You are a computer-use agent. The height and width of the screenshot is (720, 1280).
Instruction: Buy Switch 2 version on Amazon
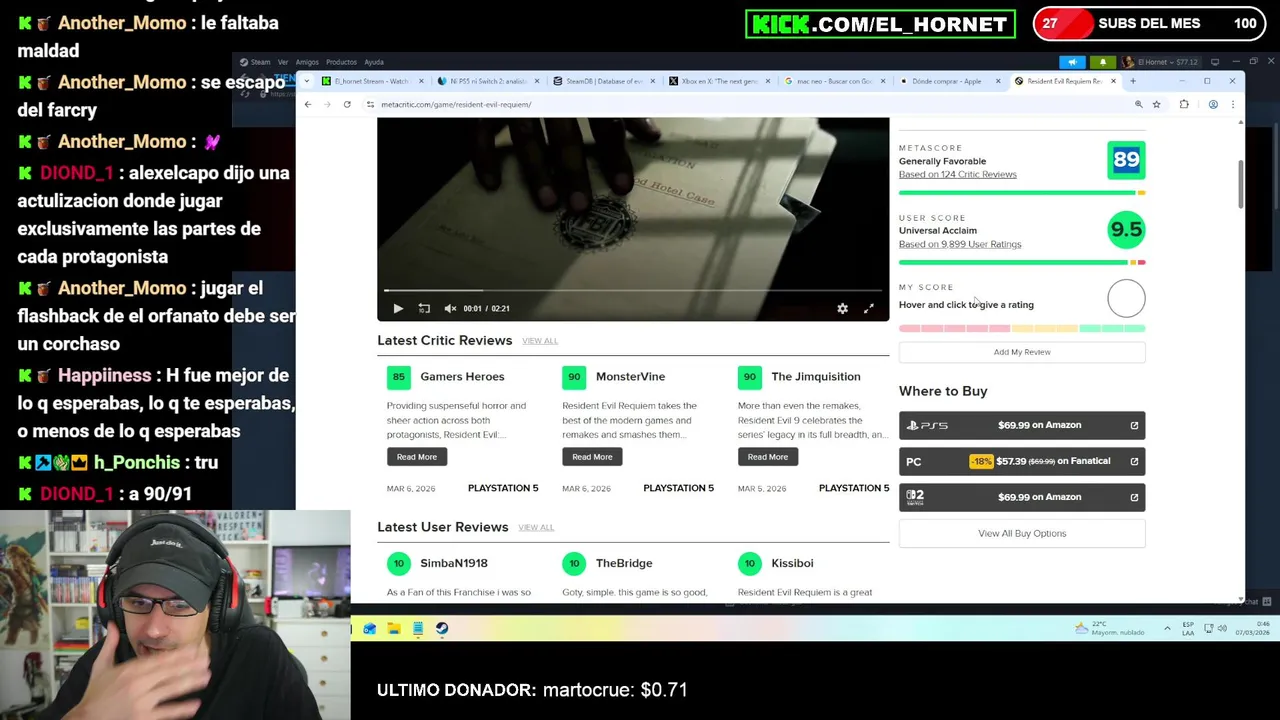click(x=1022, y=497)
